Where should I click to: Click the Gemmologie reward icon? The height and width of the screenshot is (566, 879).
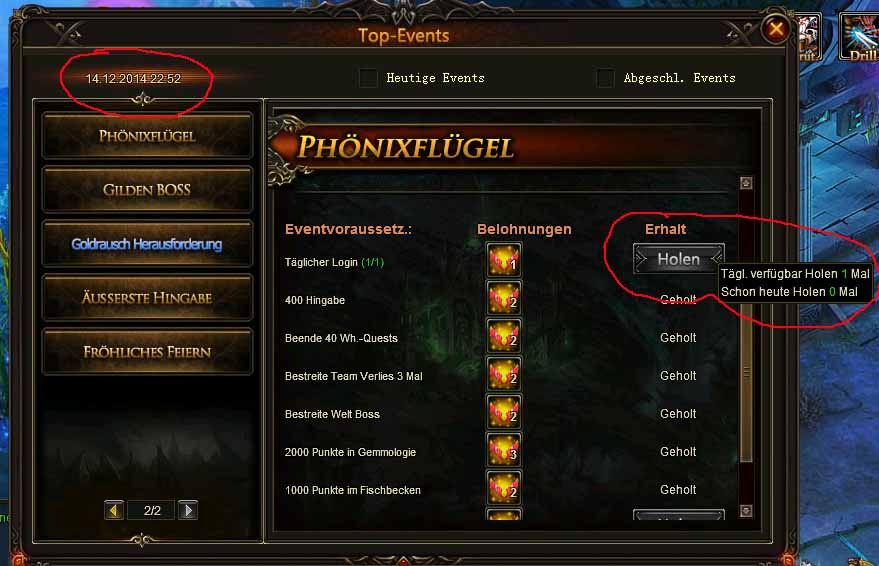(x=504, y=451)
